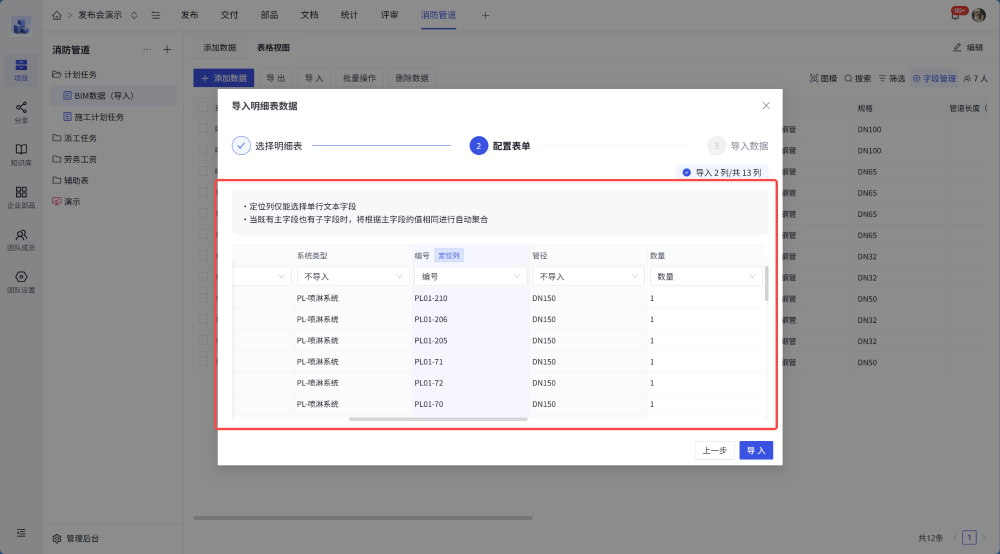Click the plus icon beside 消防管道 panel title
The image size is (1000, 554).
click(167, 49)
